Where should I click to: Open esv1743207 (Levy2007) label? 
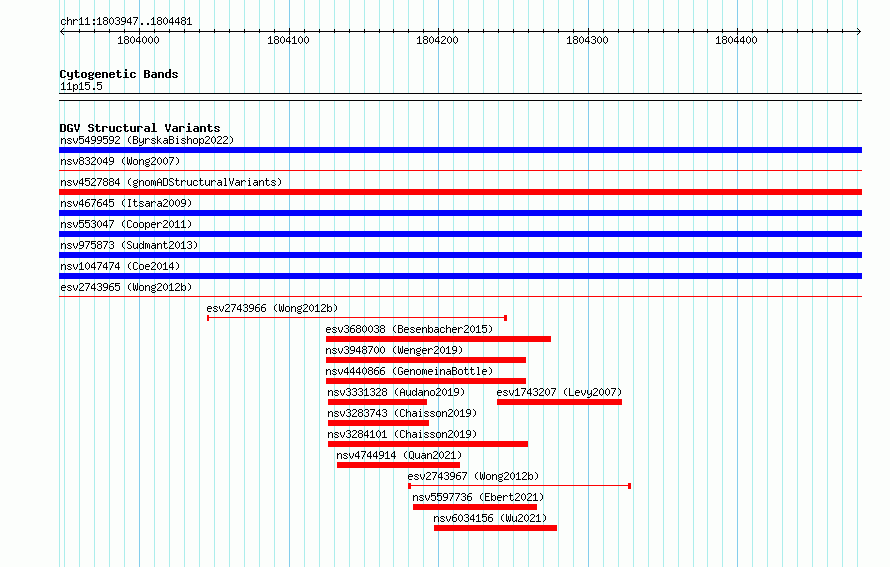559,392
